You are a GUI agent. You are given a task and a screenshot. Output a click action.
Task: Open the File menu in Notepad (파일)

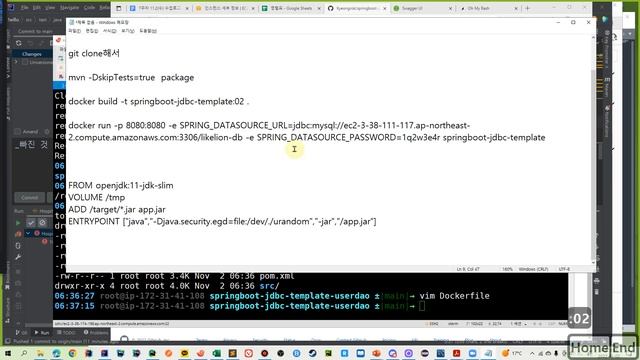click(x=74, y=31)
